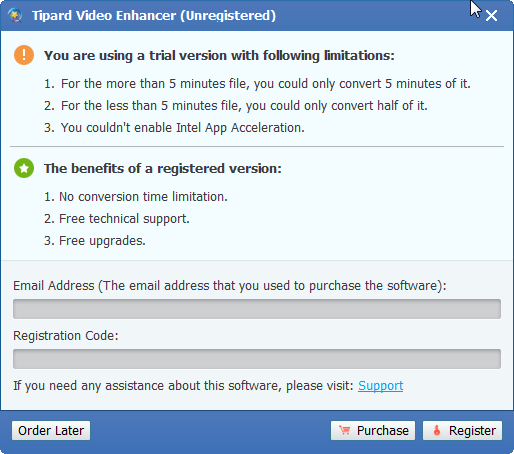The height and width of the screenshot is (454, 514).
Task: Open the Support link
Action: coord(380,386)
